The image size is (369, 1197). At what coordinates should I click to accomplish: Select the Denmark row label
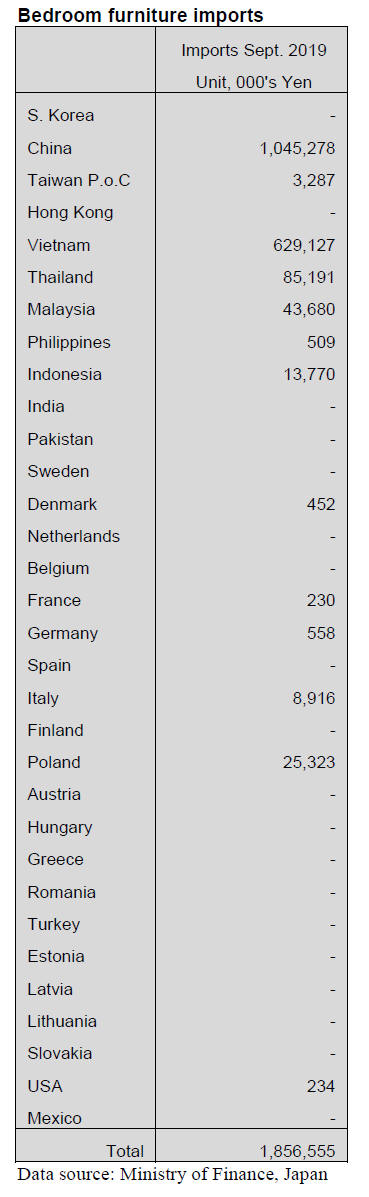tap(62, 504)
